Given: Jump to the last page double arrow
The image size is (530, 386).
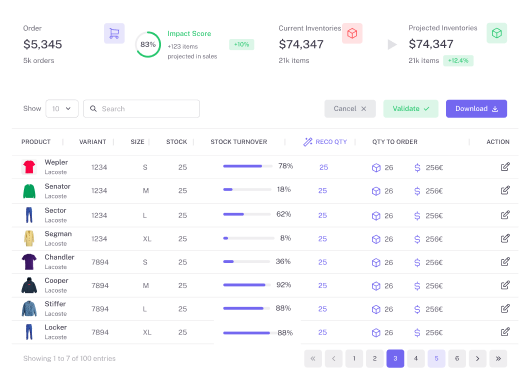Looking at the screenshot, I should tap(498, 359).
